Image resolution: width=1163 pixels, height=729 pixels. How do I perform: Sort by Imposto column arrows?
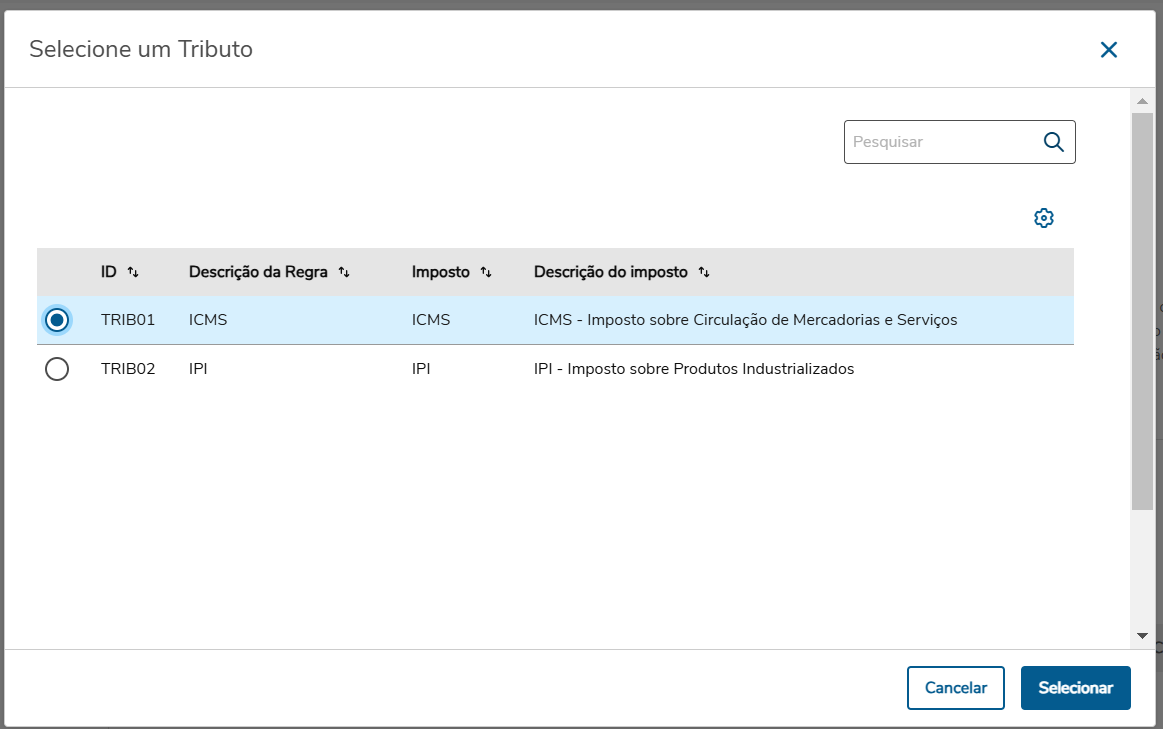486,272
